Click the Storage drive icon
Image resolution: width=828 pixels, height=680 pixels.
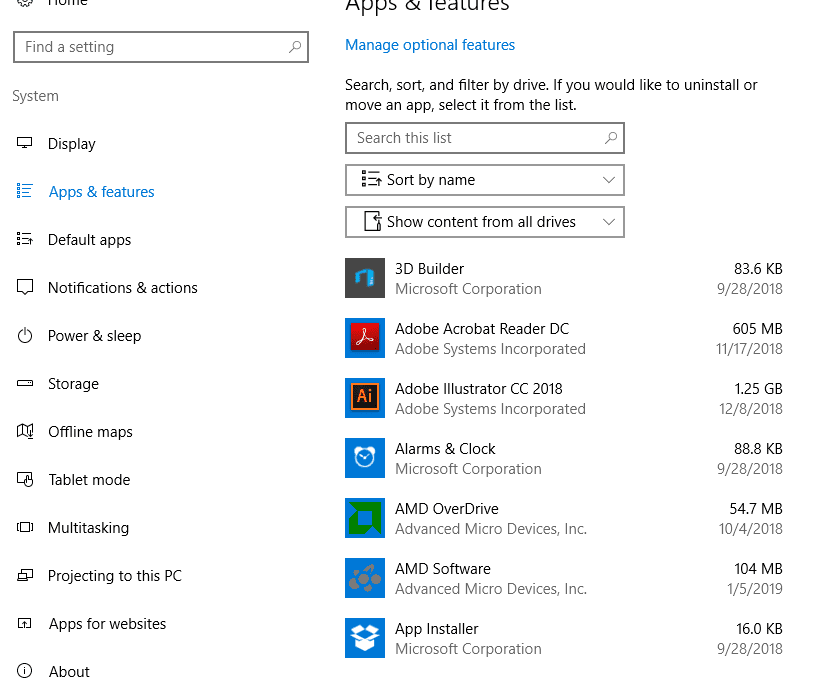pyautogui.click(x=24, y=383)
